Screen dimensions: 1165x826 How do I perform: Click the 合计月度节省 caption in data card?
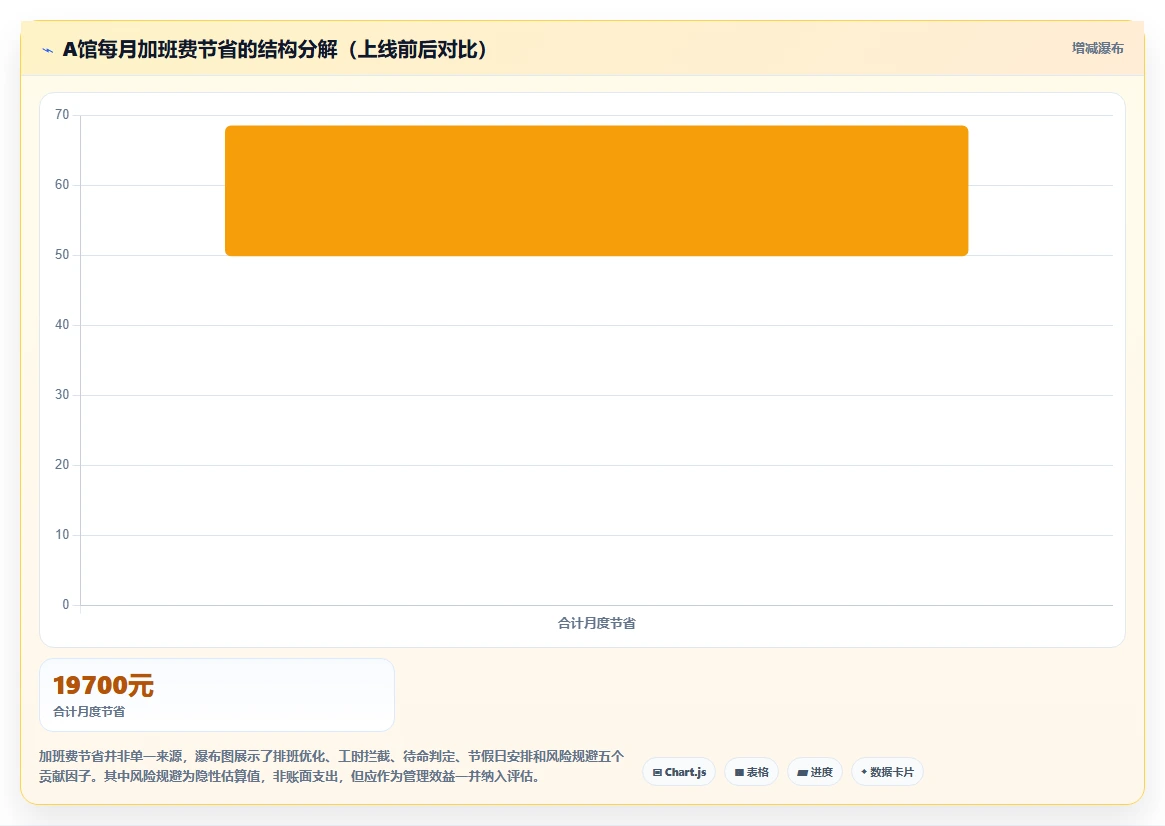tap(89, 712)
